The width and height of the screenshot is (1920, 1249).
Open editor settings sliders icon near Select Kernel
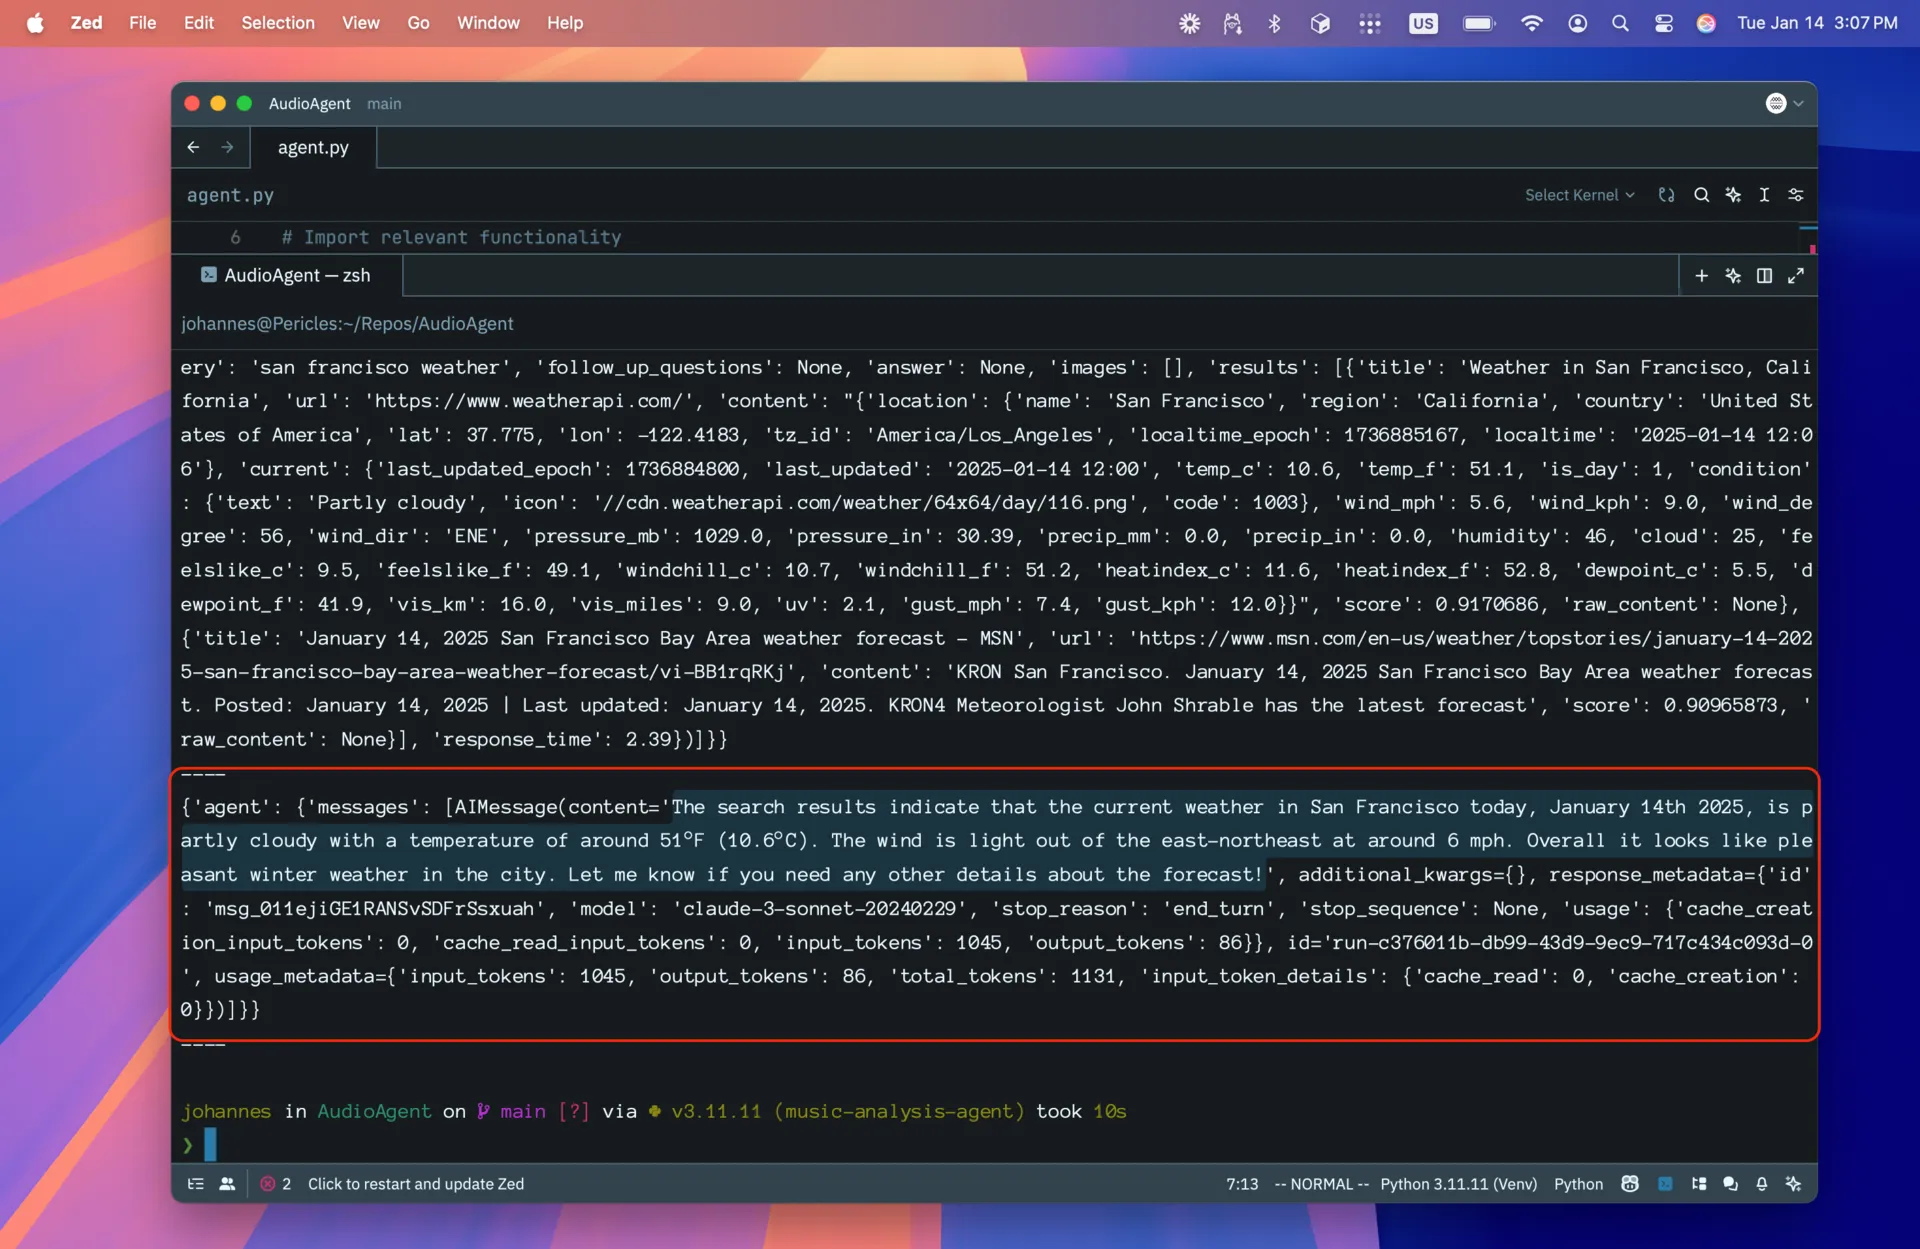tap(1795, 194)
